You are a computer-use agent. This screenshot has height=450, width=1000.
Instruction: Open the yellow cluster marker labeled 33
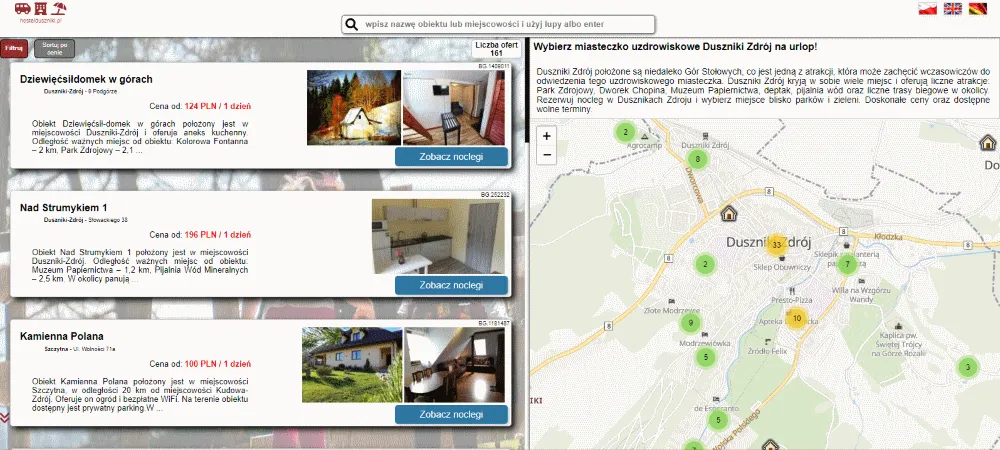[777, 245]
